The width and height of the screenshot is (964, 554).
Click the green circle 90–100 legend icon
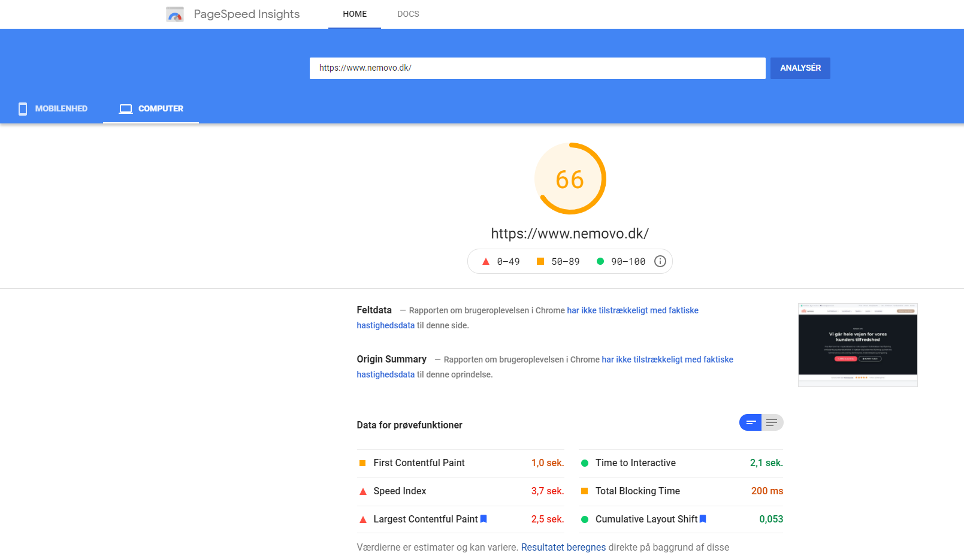[x=600, y=261]
